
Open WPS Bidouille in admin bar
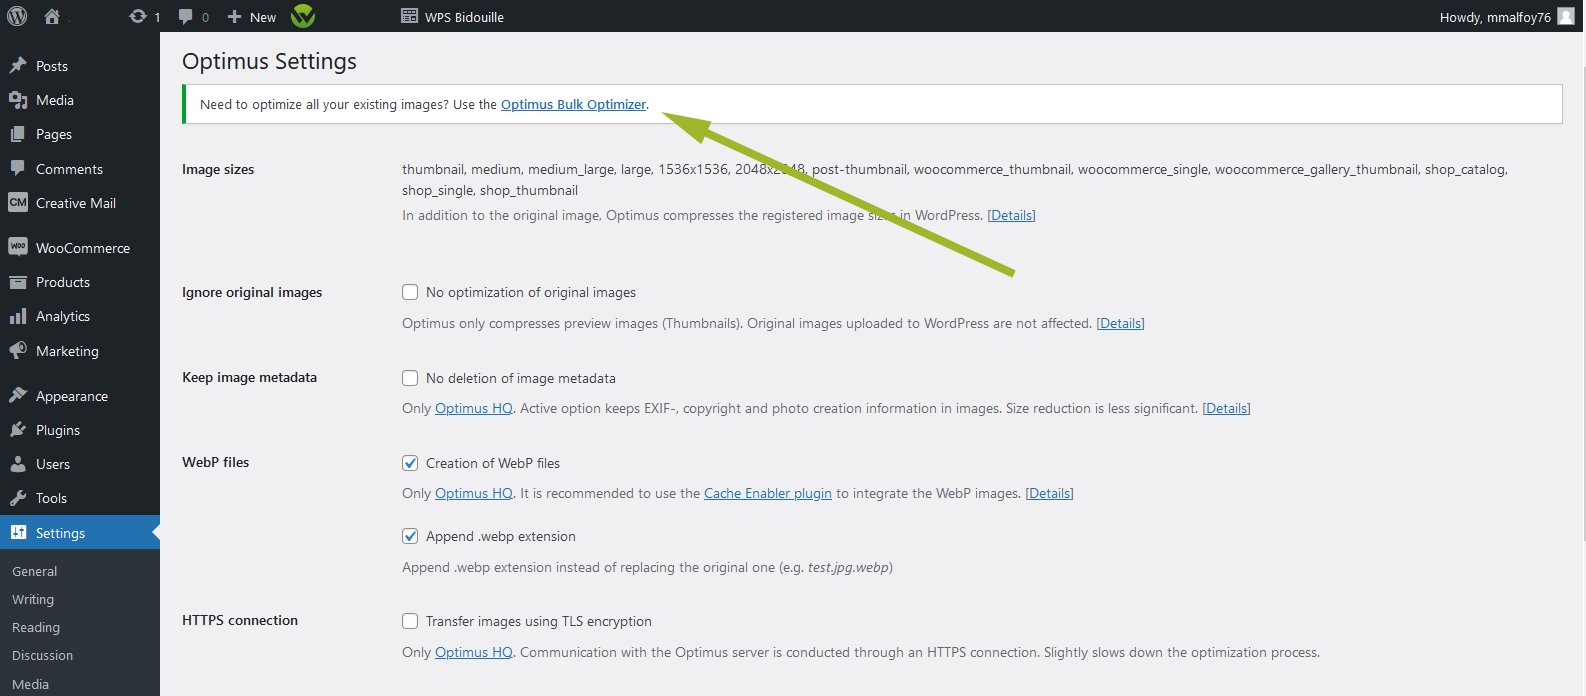tap(453, 16)
